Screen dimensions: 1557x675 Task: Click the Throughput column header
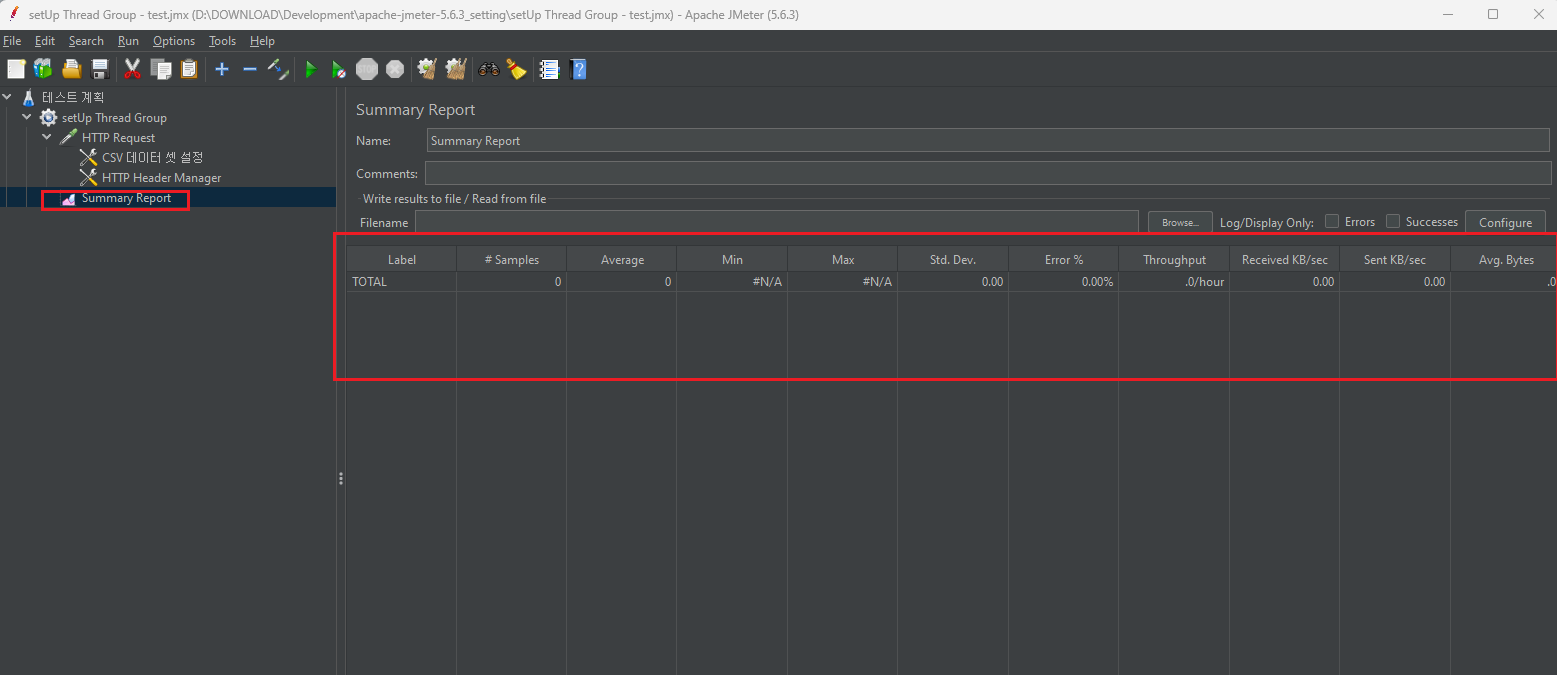[x=1174, y=259]
